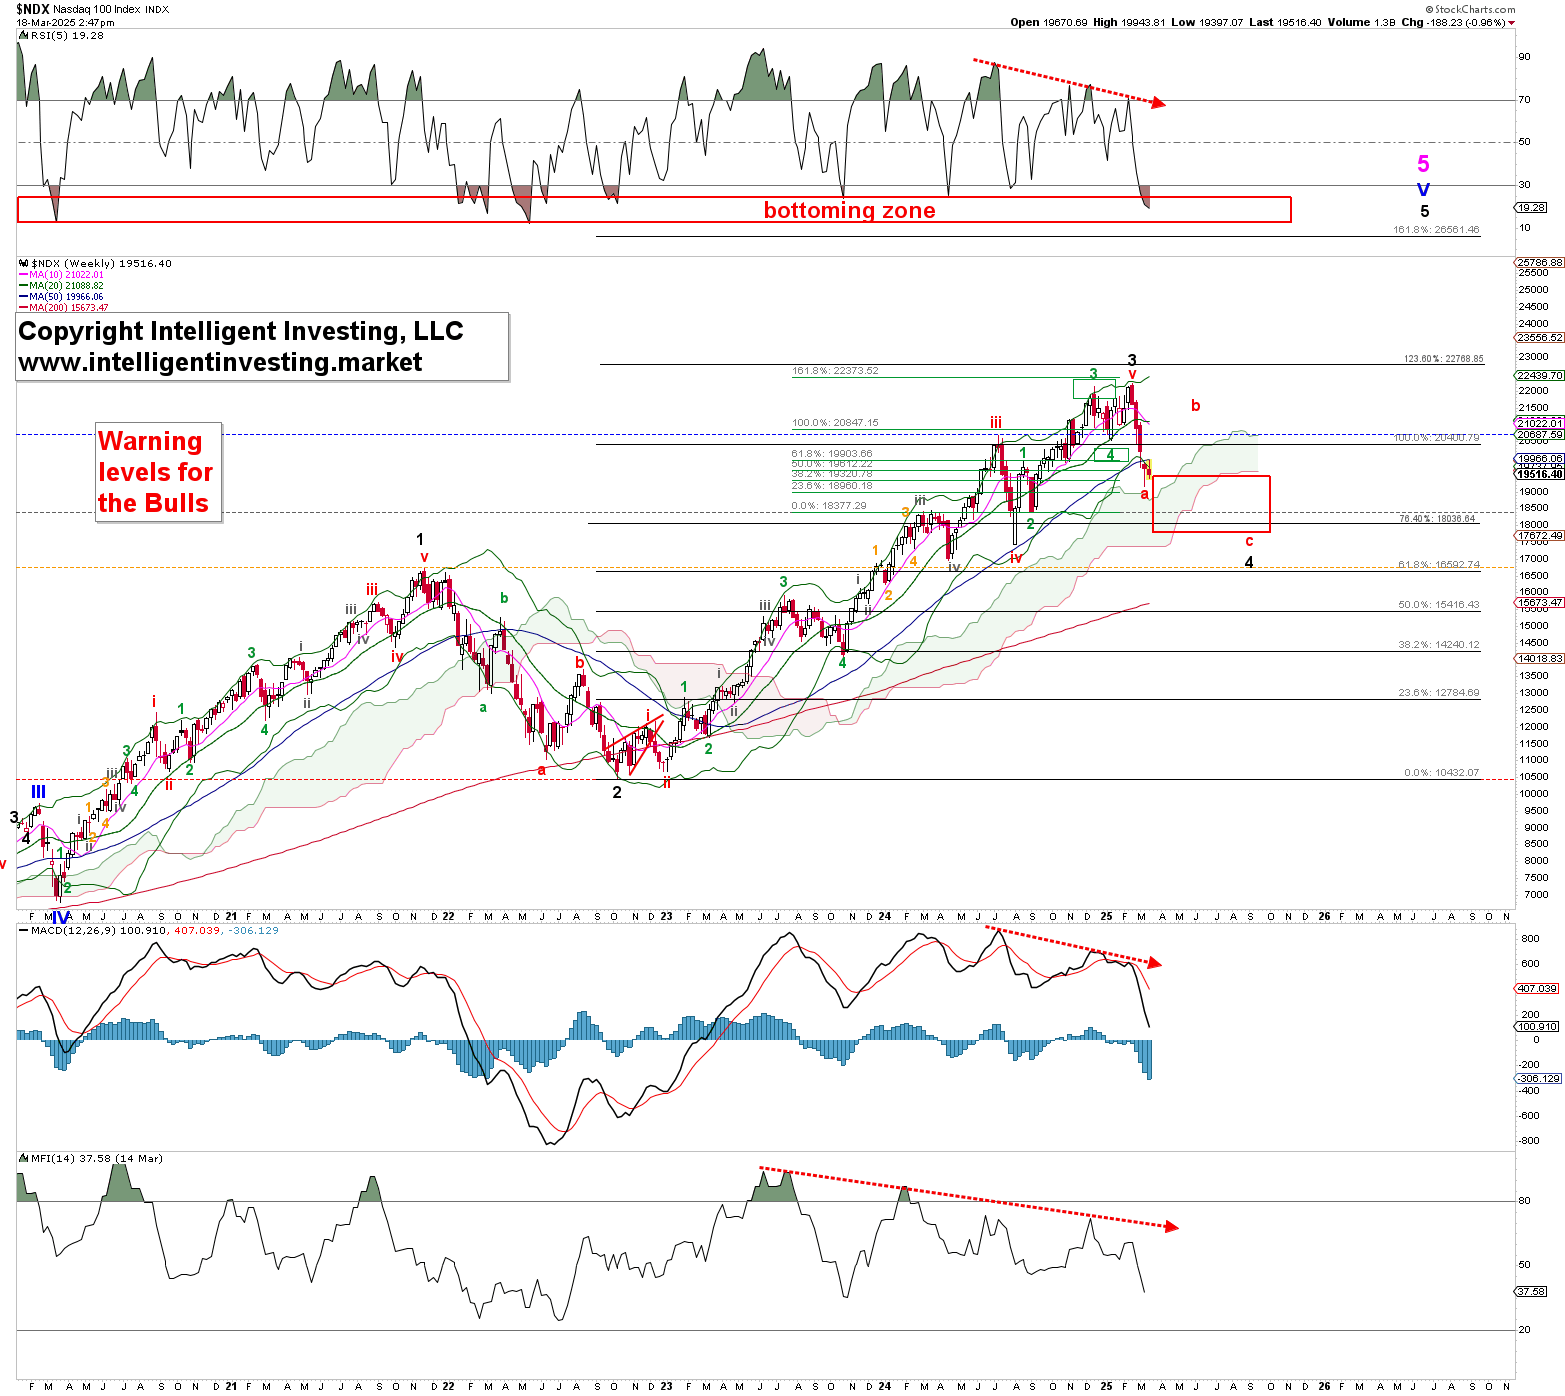Click the "Chg -188.23 (-0.96%)" value
Screen dimensions: 1565x1396
[1453, 22]
